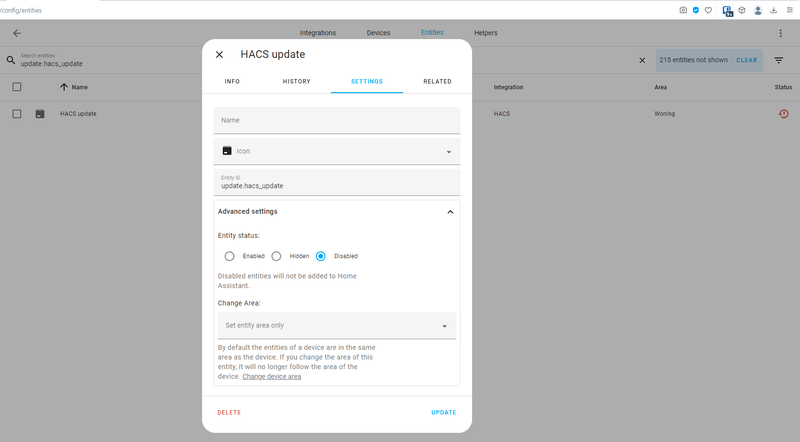Image resolution: width=800 pixels, height=442 pixels.
Task: Click CLEAR for hidden entities filter
Action: [746, 60]
